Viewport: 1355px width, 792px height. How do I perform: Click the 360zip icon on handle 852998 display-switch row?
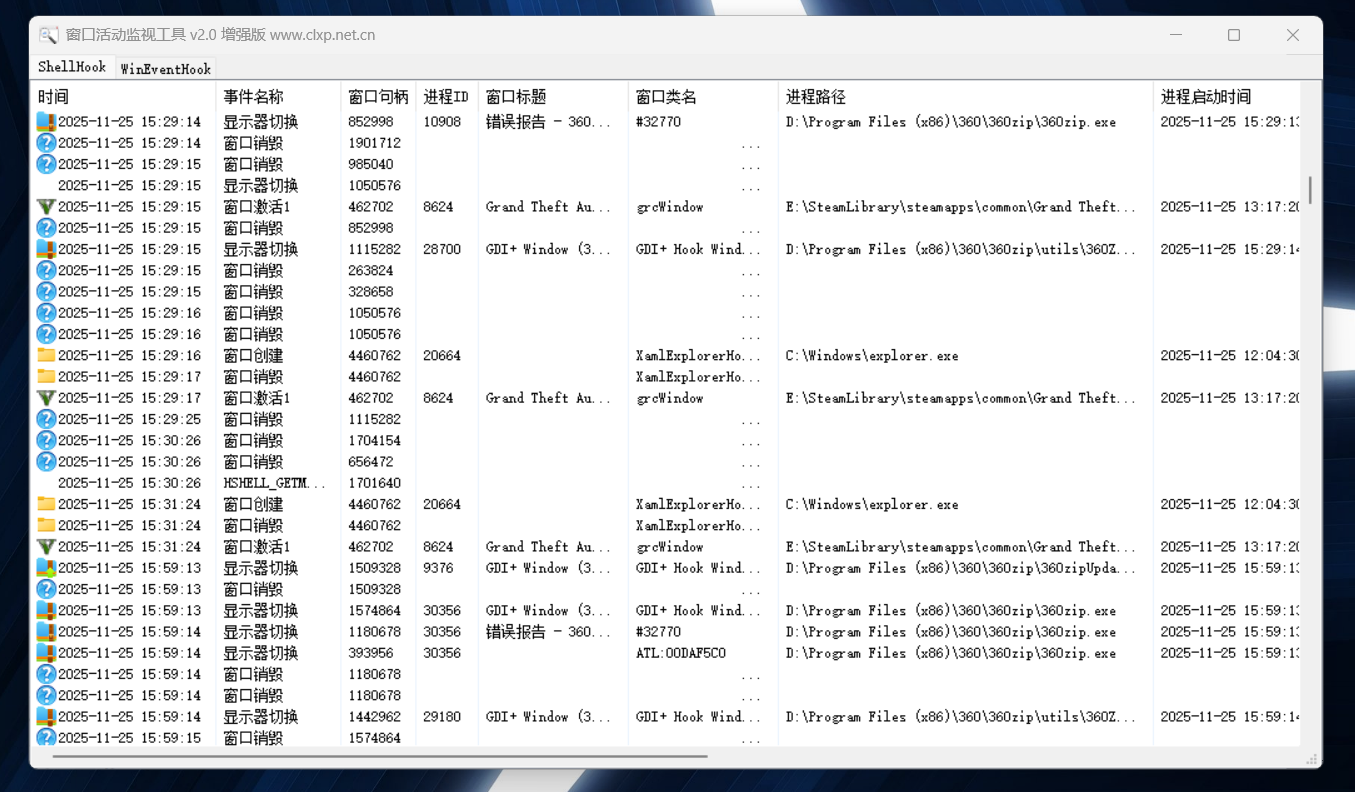coord(46,122)
